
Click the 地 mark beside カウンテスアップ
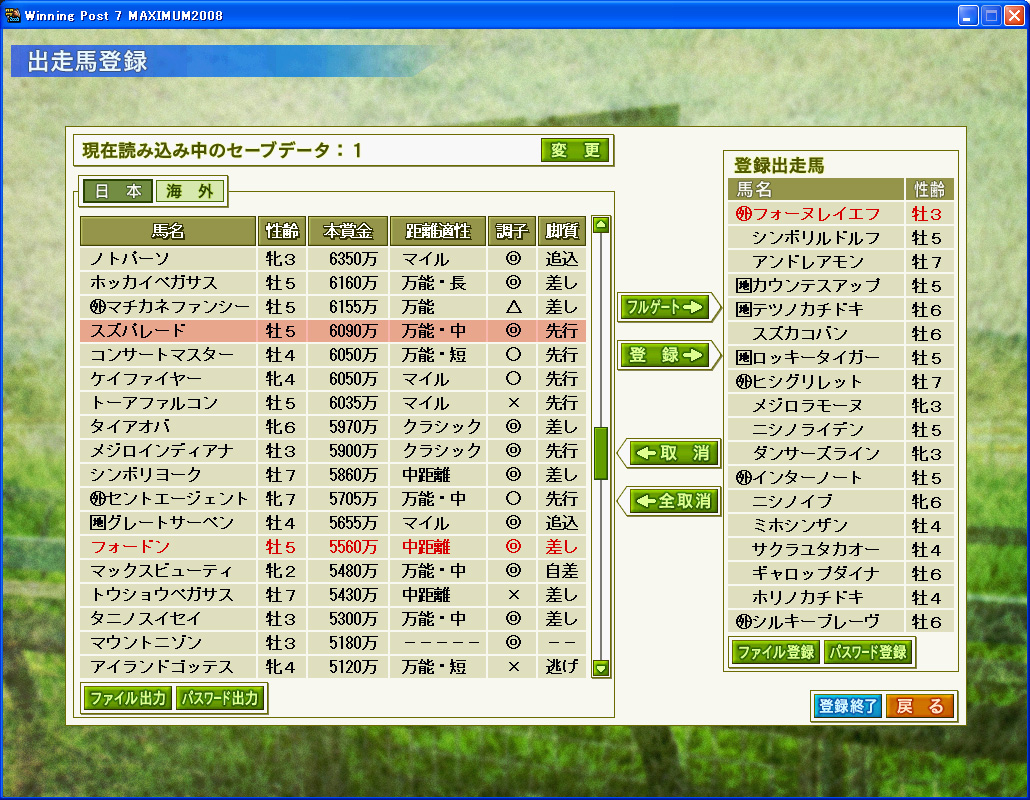744,286
